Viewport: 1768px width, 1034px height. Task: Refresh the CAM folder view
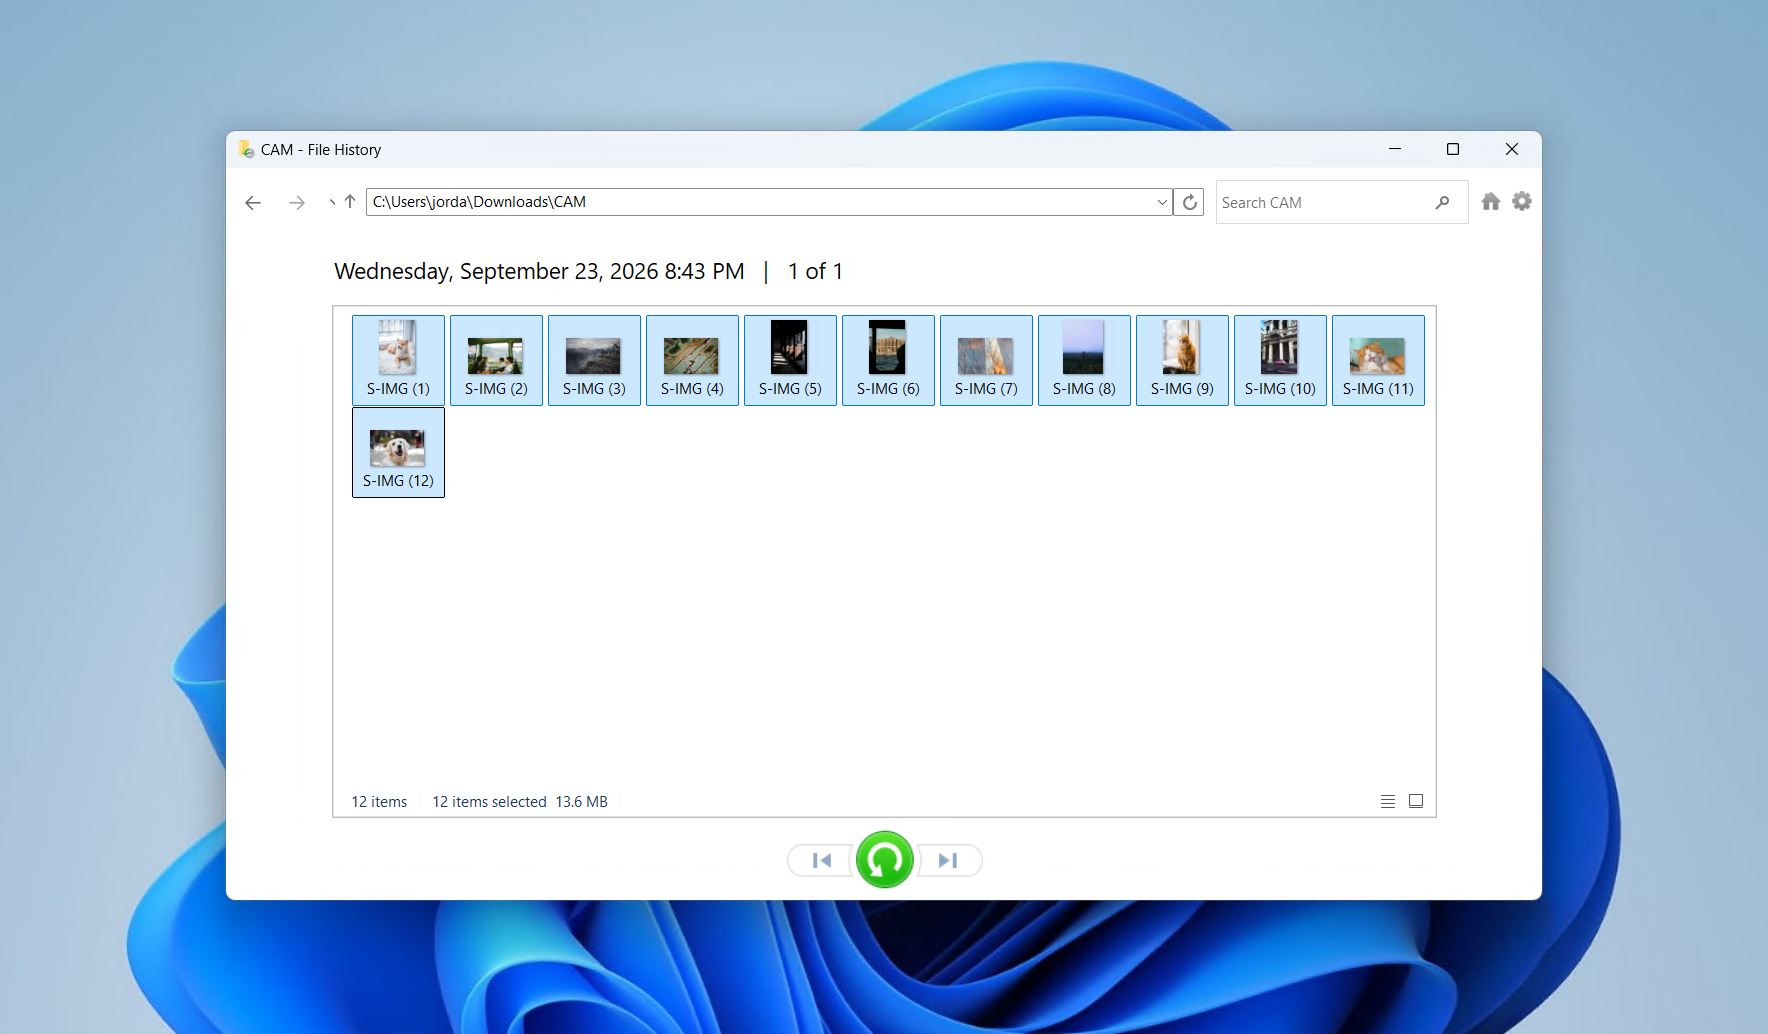pyautogui.click(x=1189, y=202)
